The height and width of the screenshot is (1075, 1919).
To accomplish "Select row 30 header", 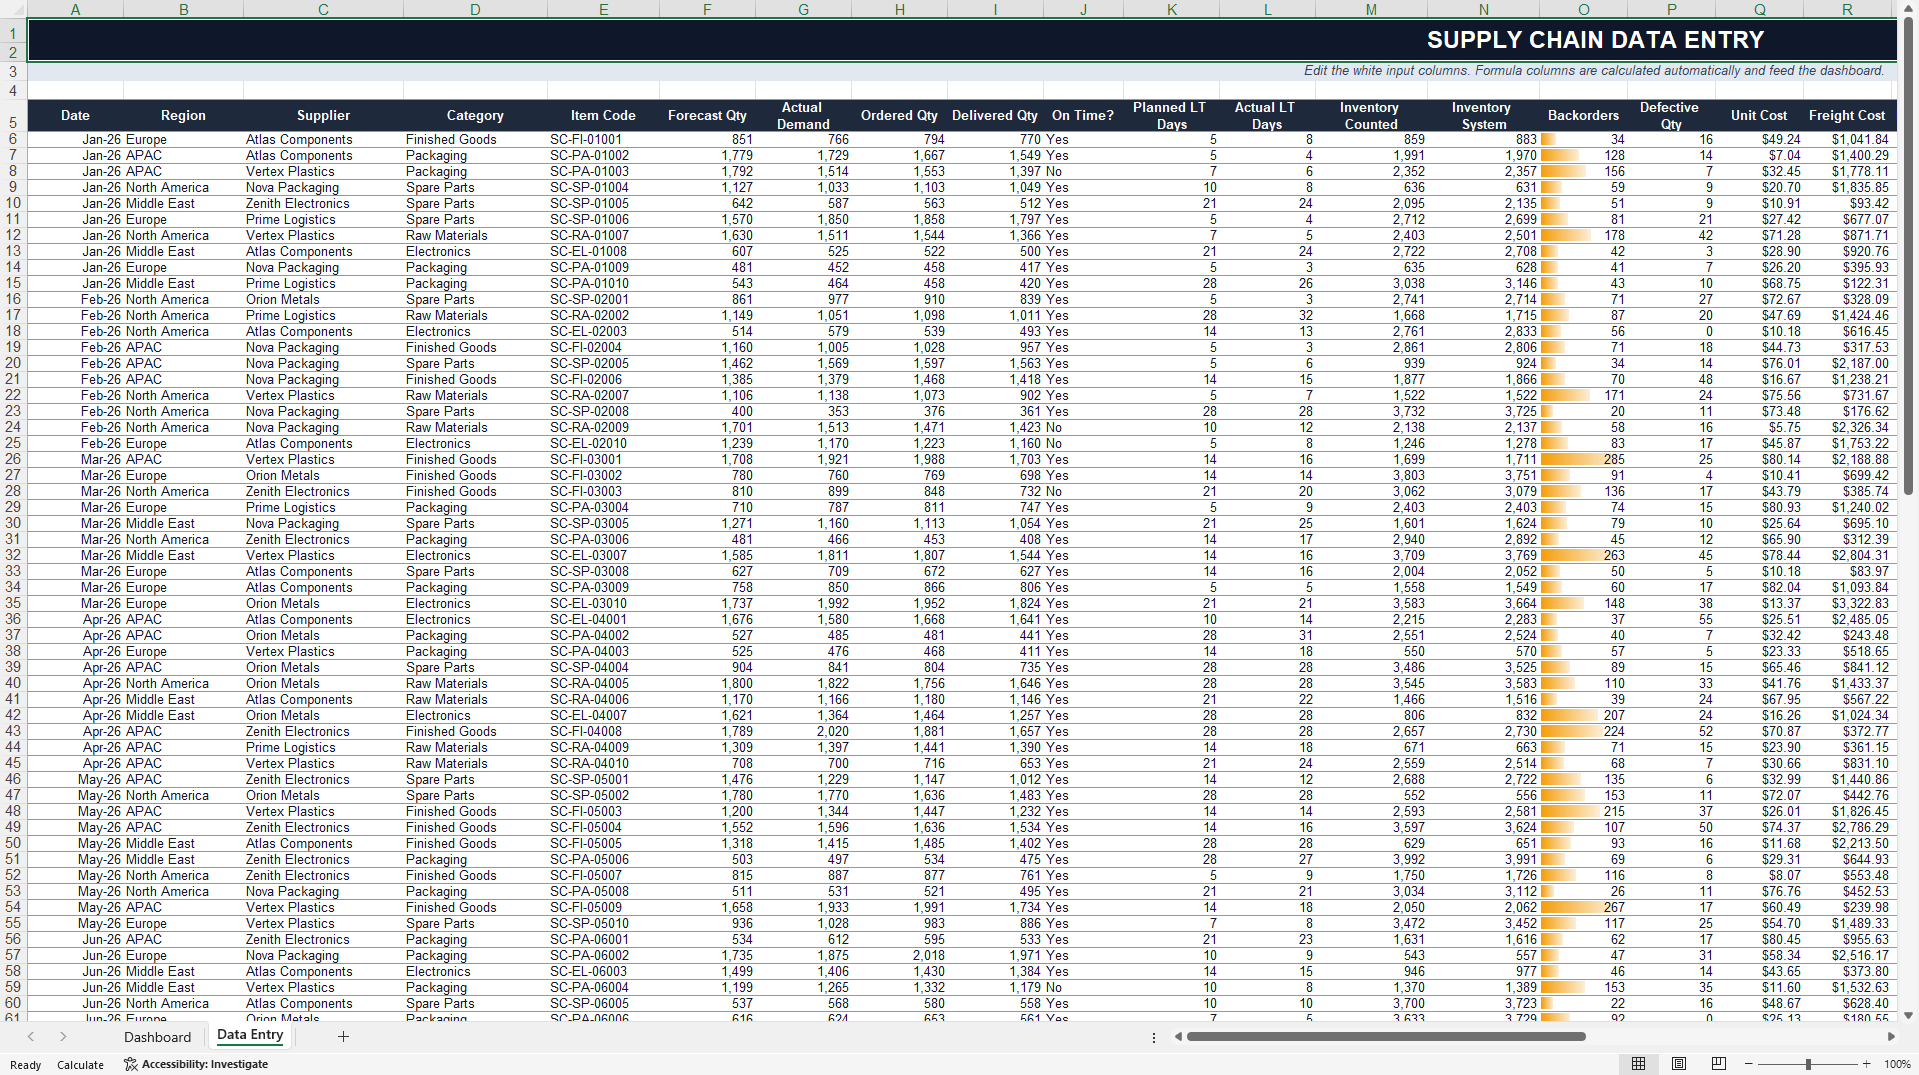I will coord(13,523).
